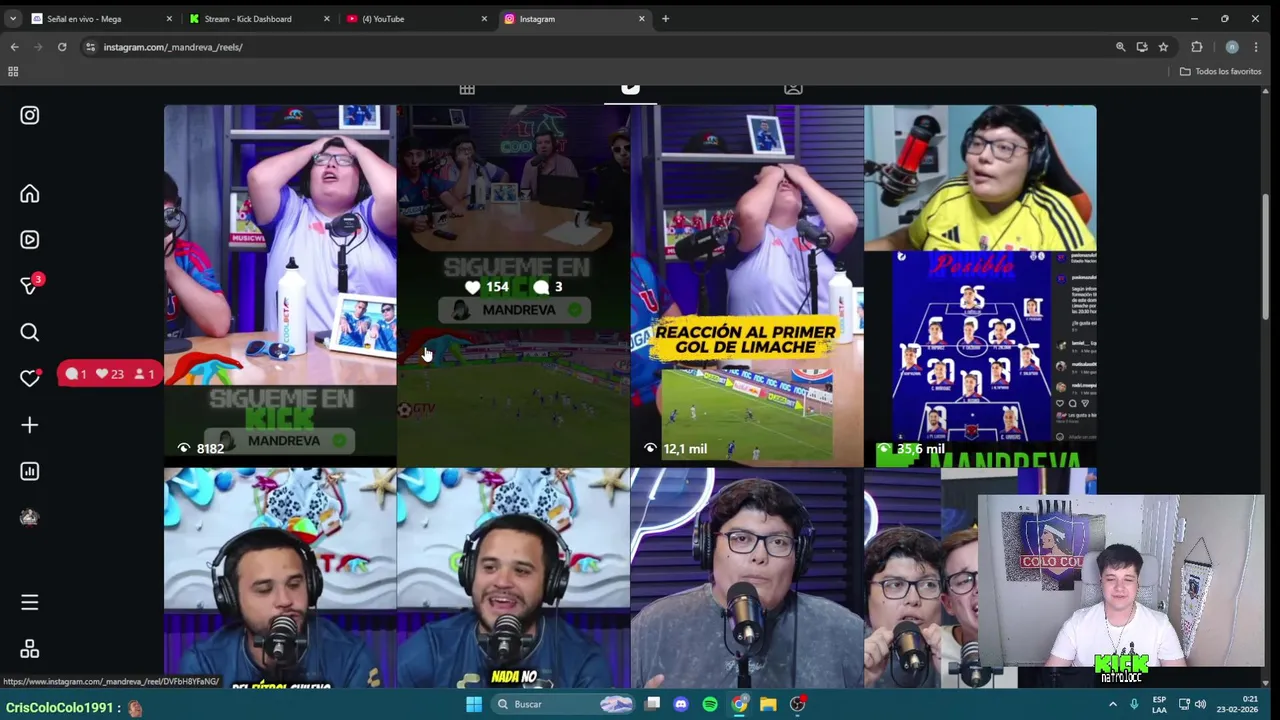The width and height of the screenshot is (1280, 720).
Task: Select the posts grid profile tab
Action: click(467, 89)
